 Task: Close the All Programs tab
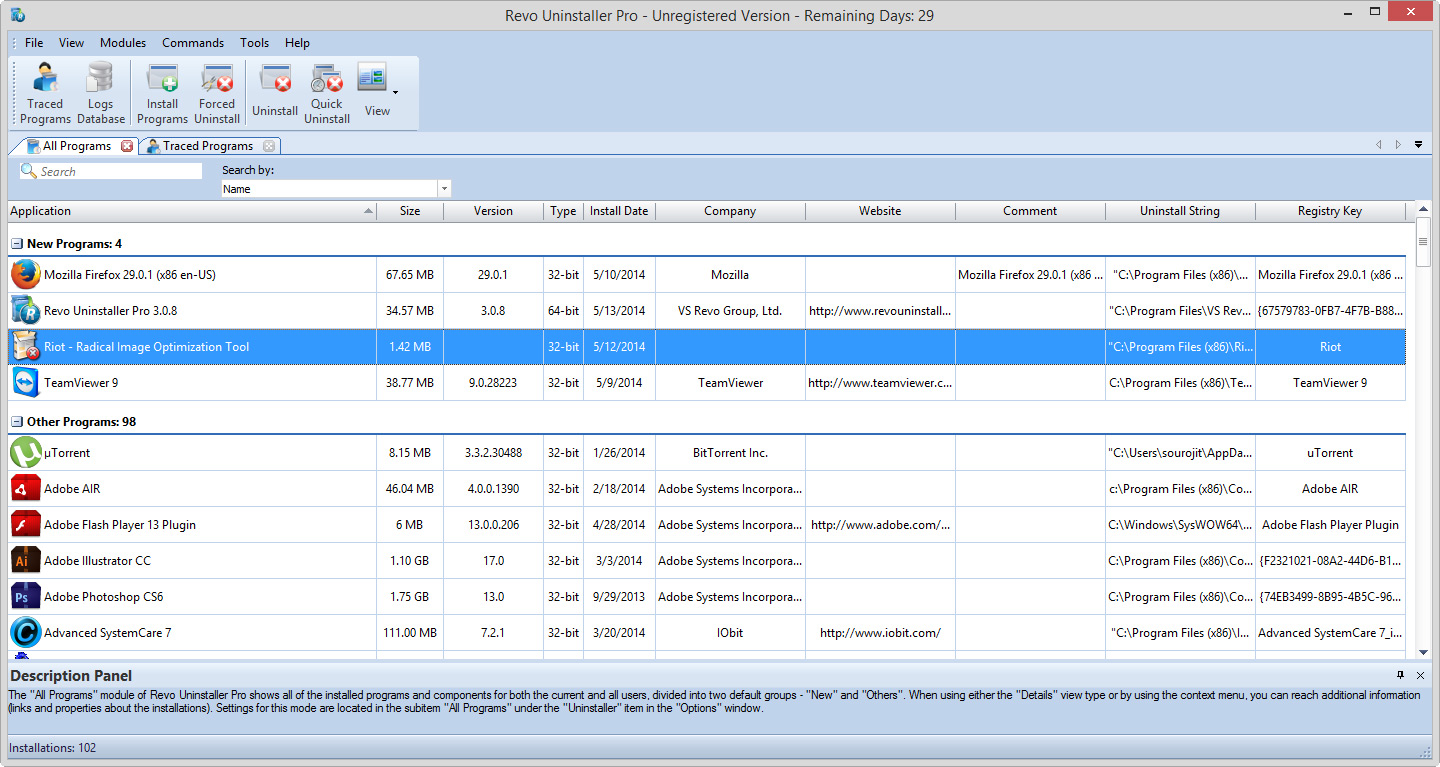point(127,146)
